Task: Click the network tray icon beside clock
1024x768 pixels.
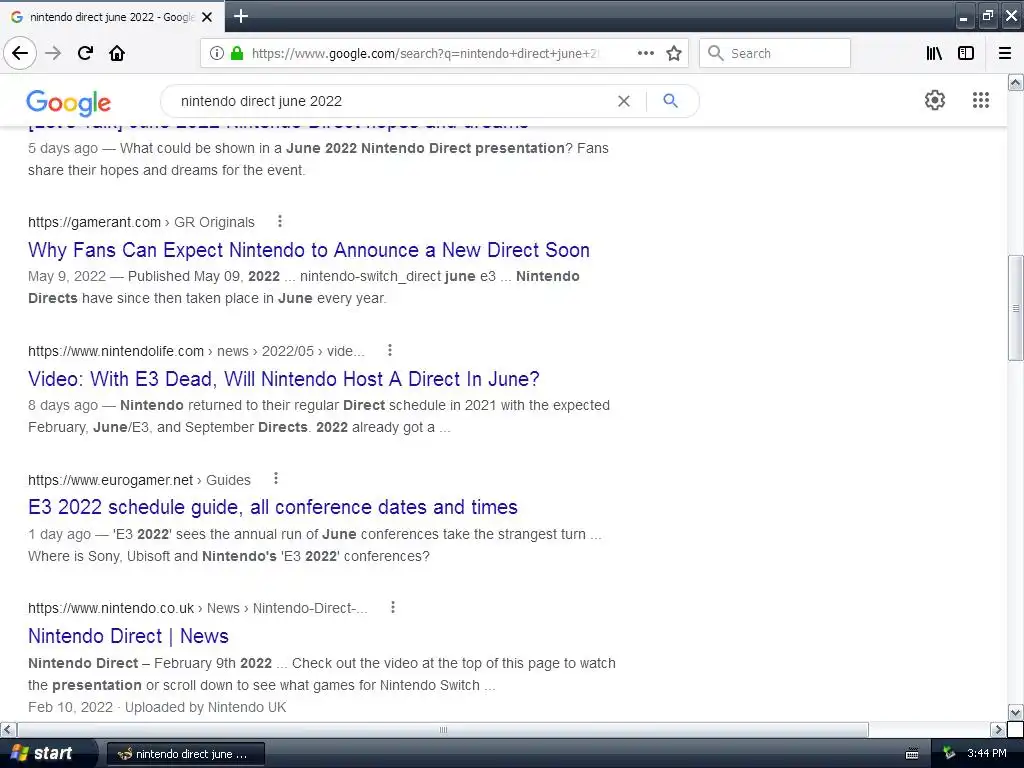Action: pos(950,754)
